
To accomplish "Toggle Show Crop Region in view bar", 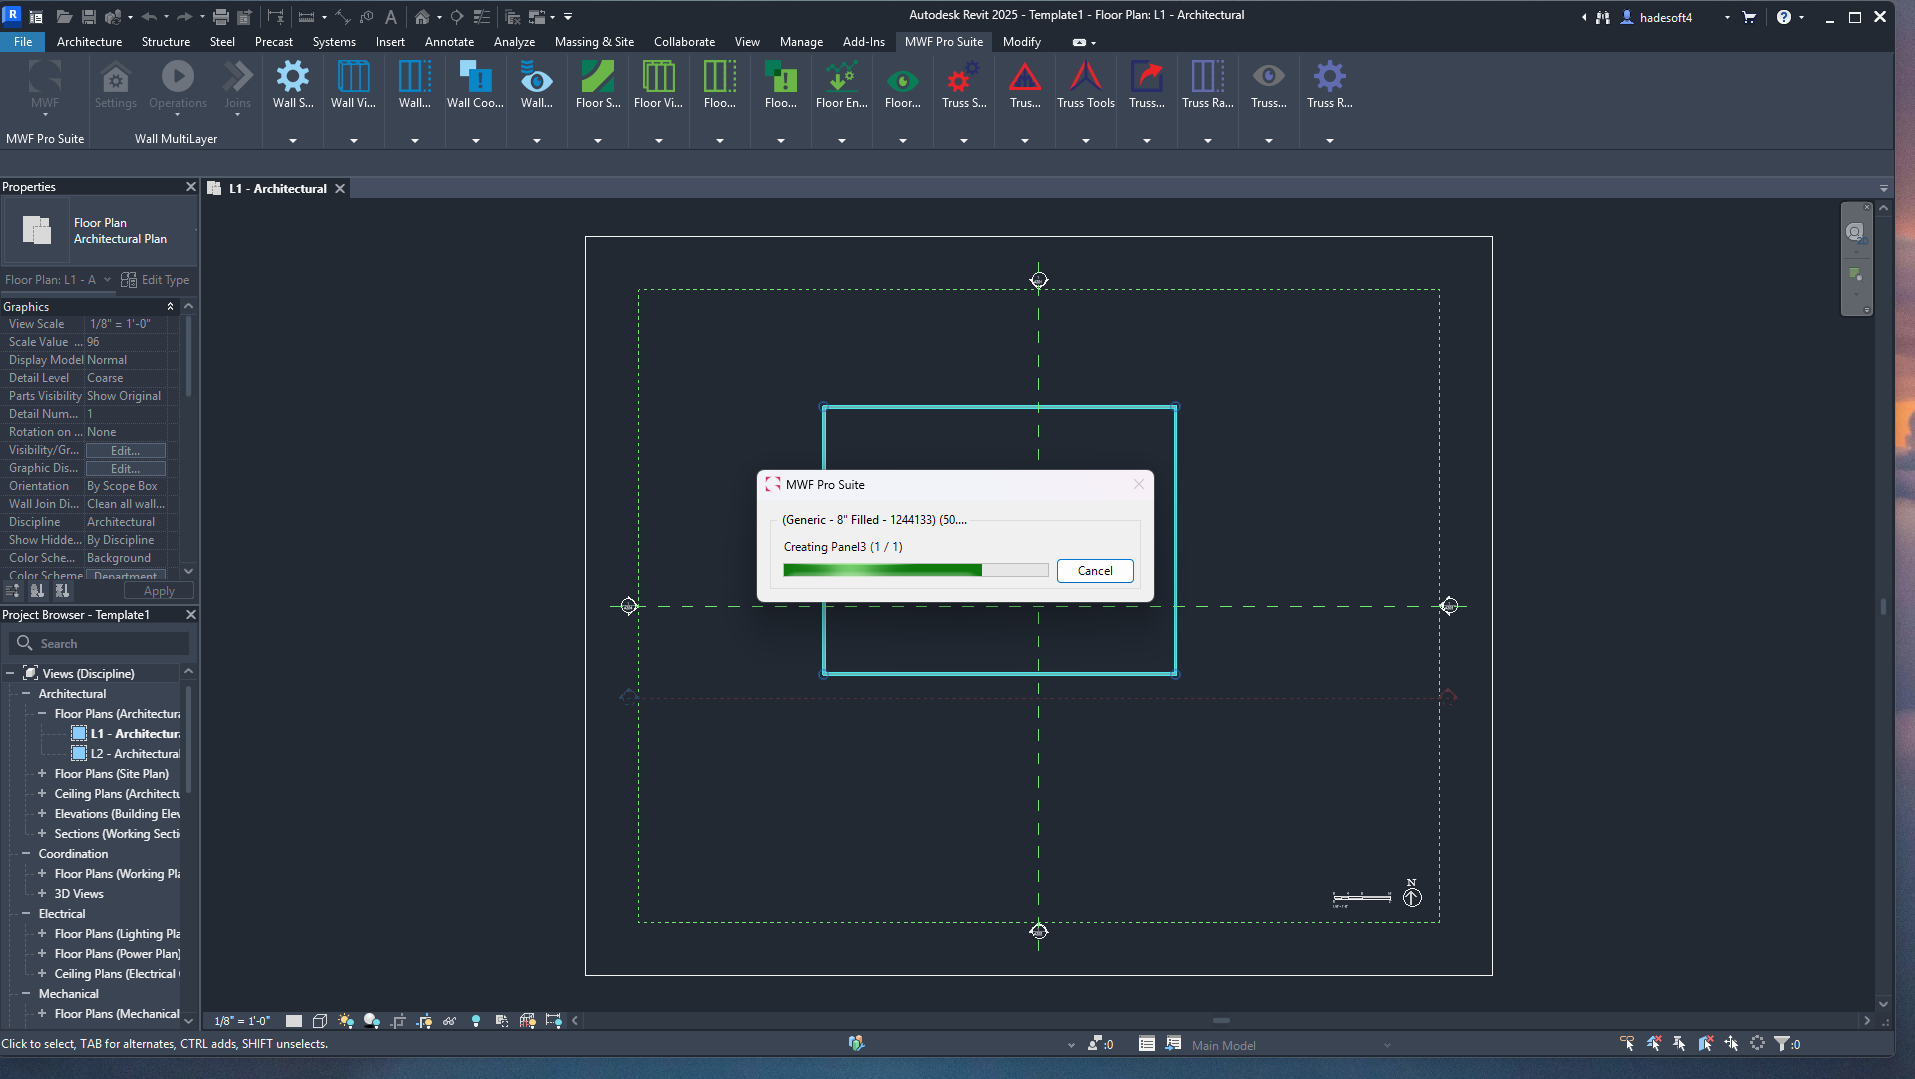I will click(424, 1021).
